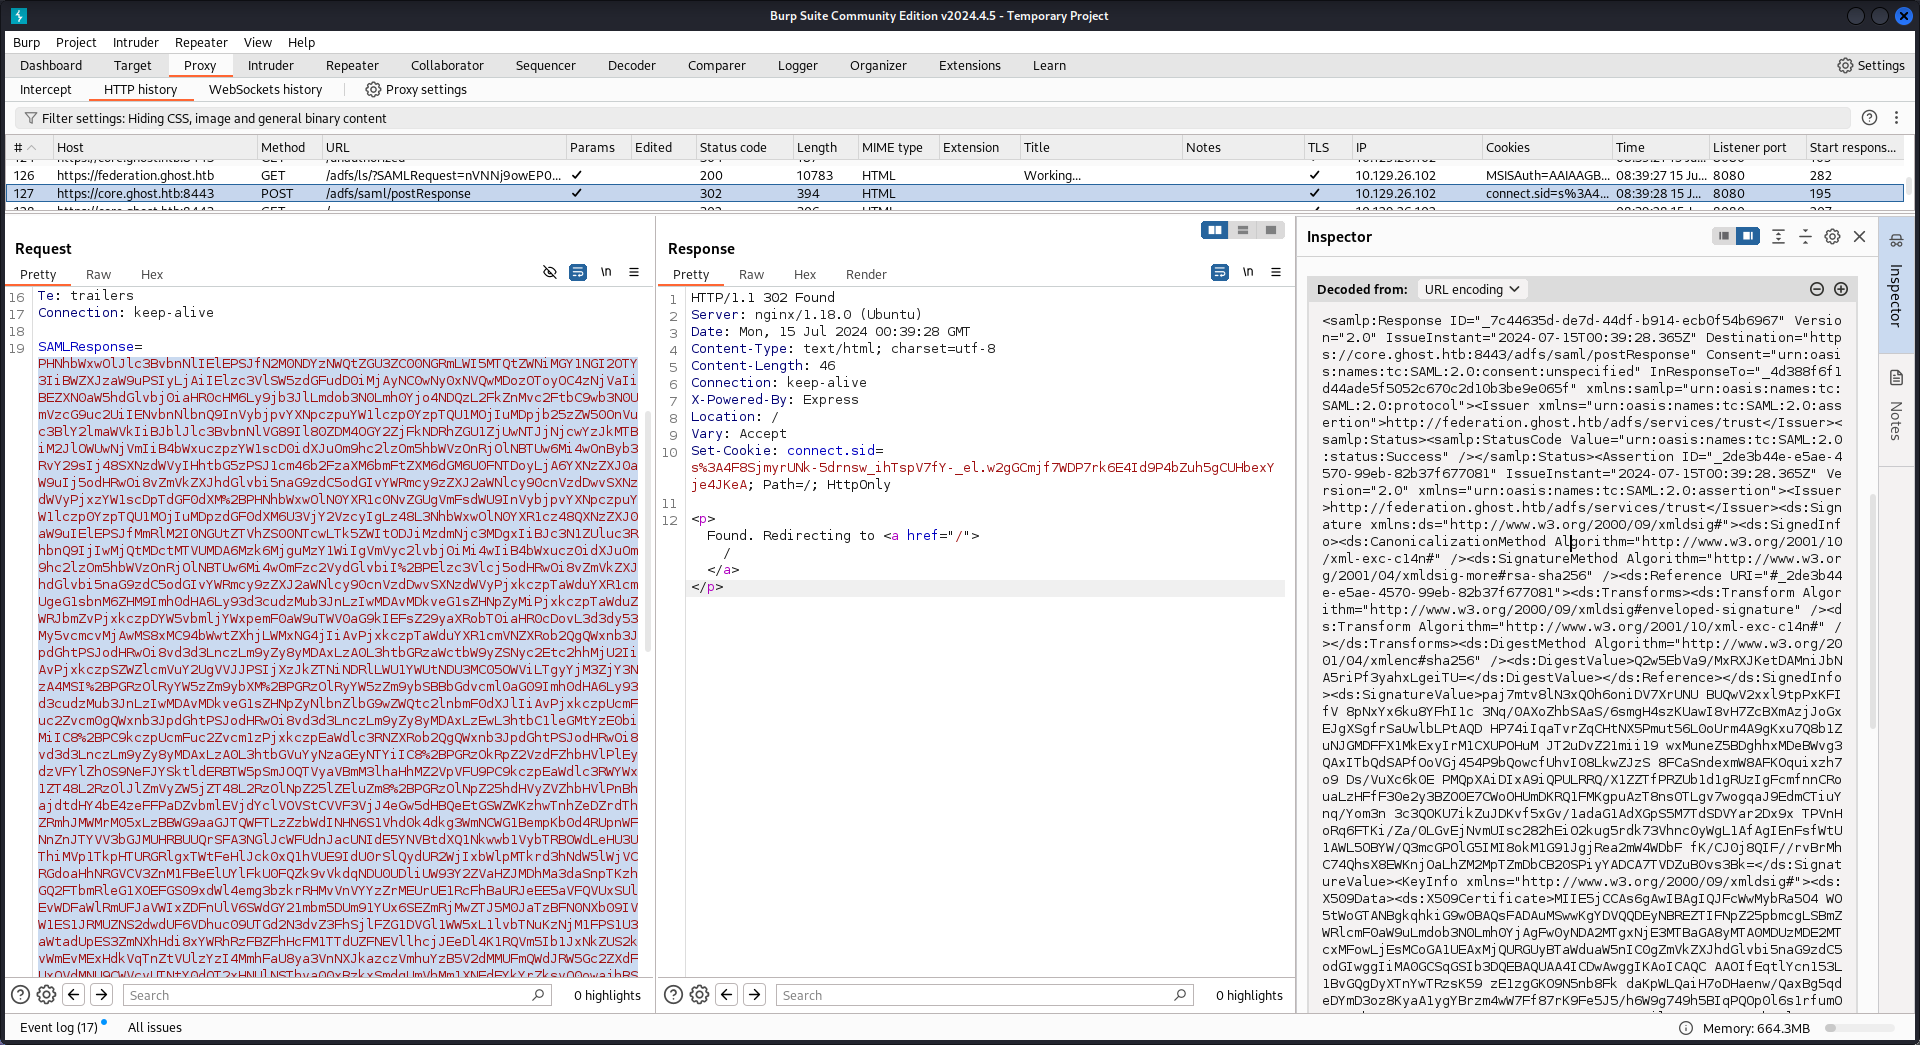This screenshot has height=1045, width=1920.
Task: Click Response search input field
Action: [x=985, y=995]
